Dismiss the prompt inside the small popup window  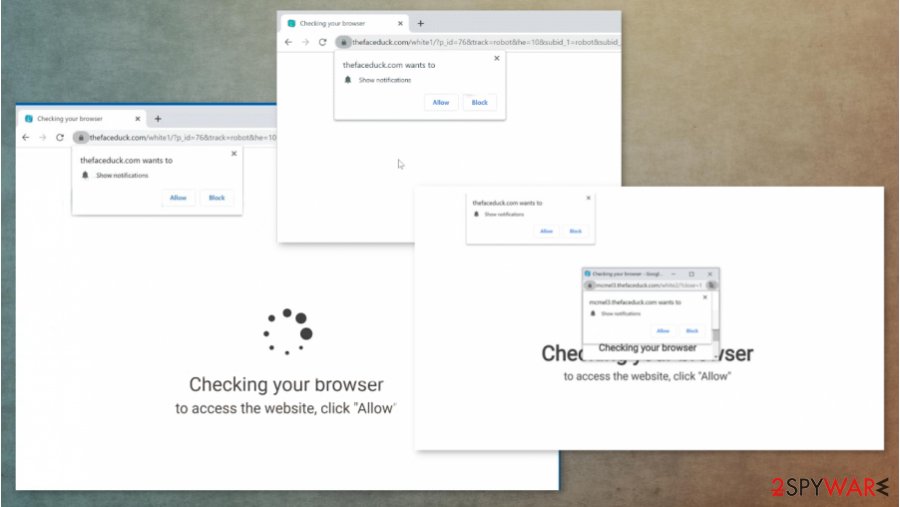(705, 297)
